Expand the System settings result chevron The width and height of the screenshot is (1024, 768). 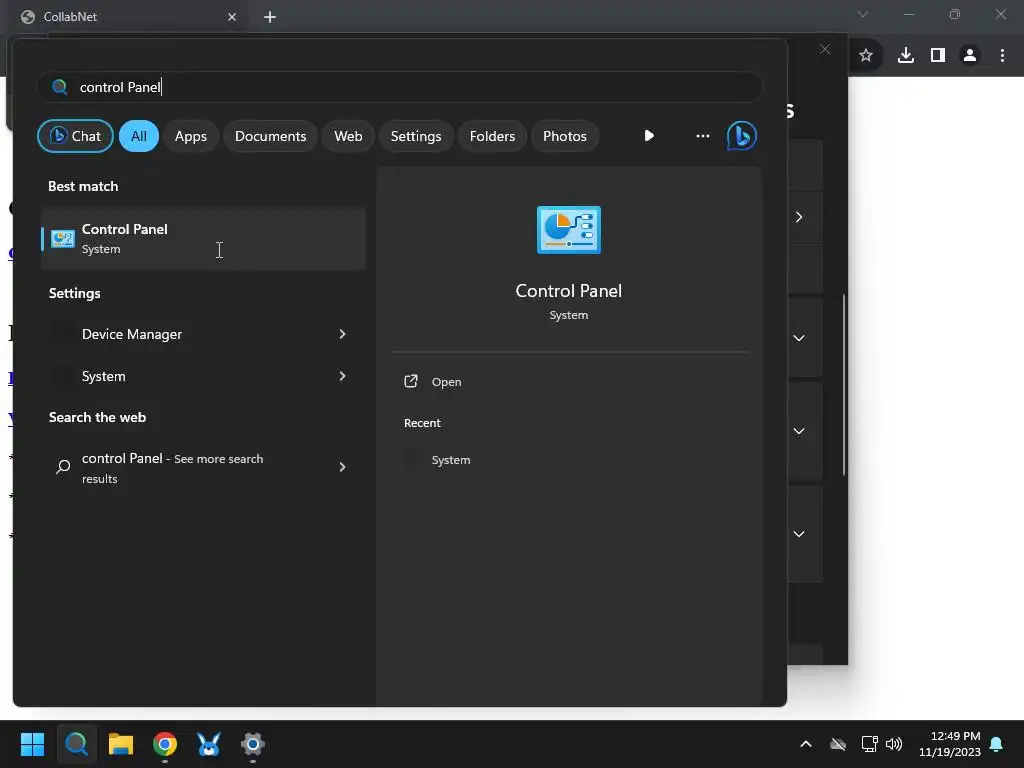coord(342,376)
